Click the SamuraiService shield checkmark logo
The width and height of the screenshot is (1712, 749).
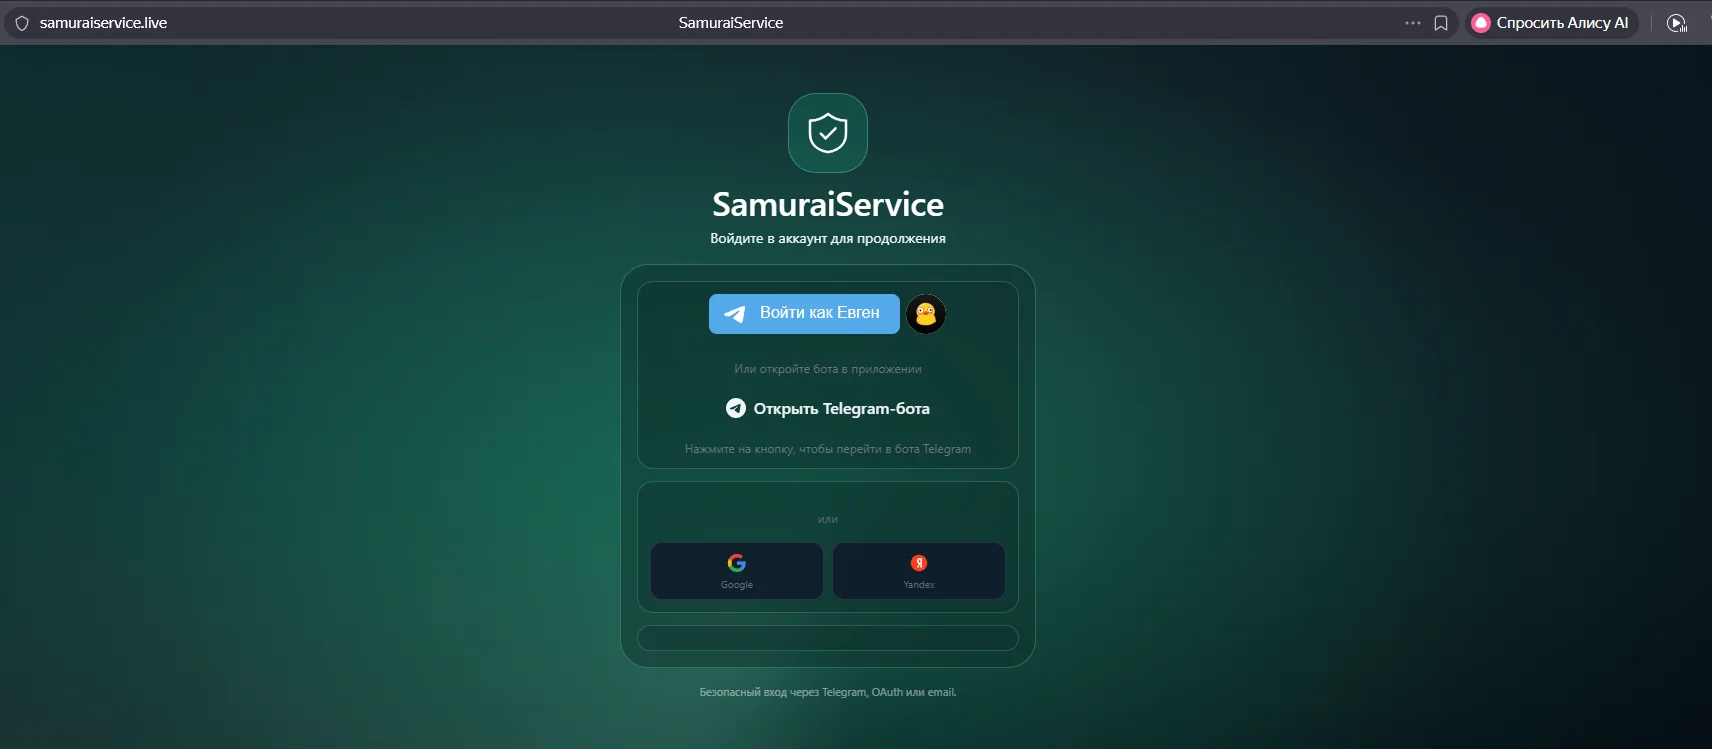tap(828, 133)
